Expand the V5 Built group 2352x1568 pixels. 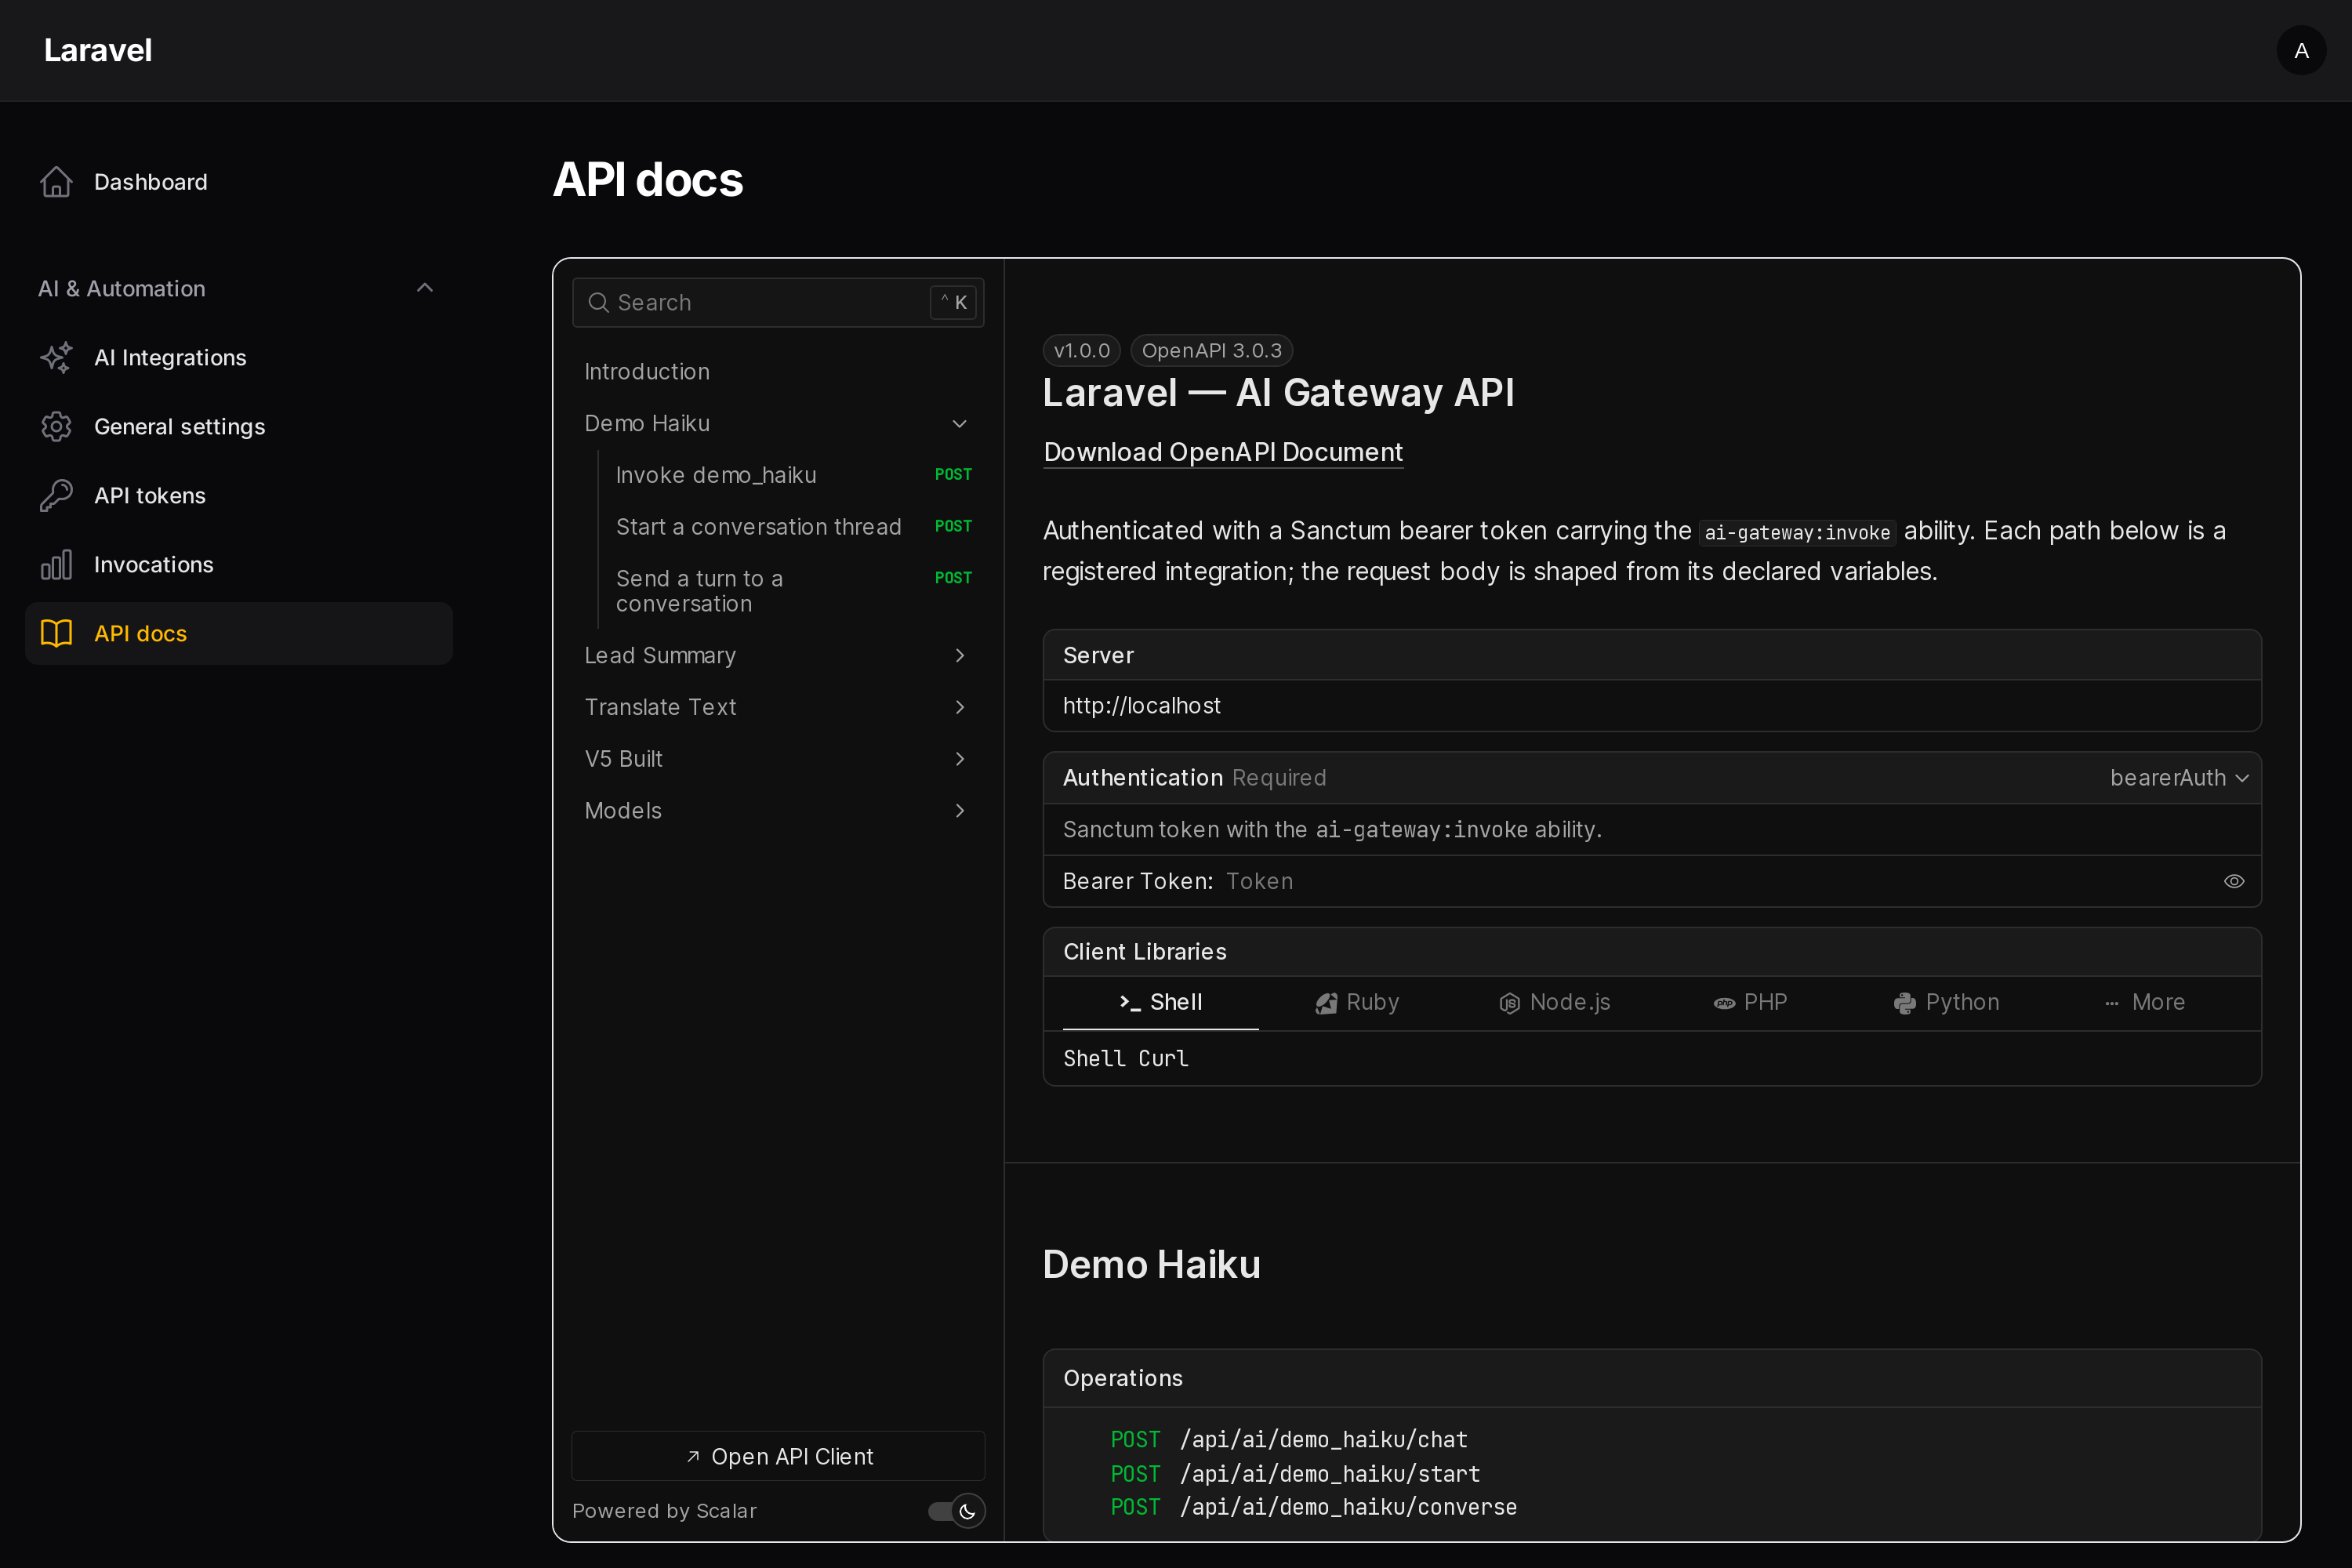coord(959,759)
